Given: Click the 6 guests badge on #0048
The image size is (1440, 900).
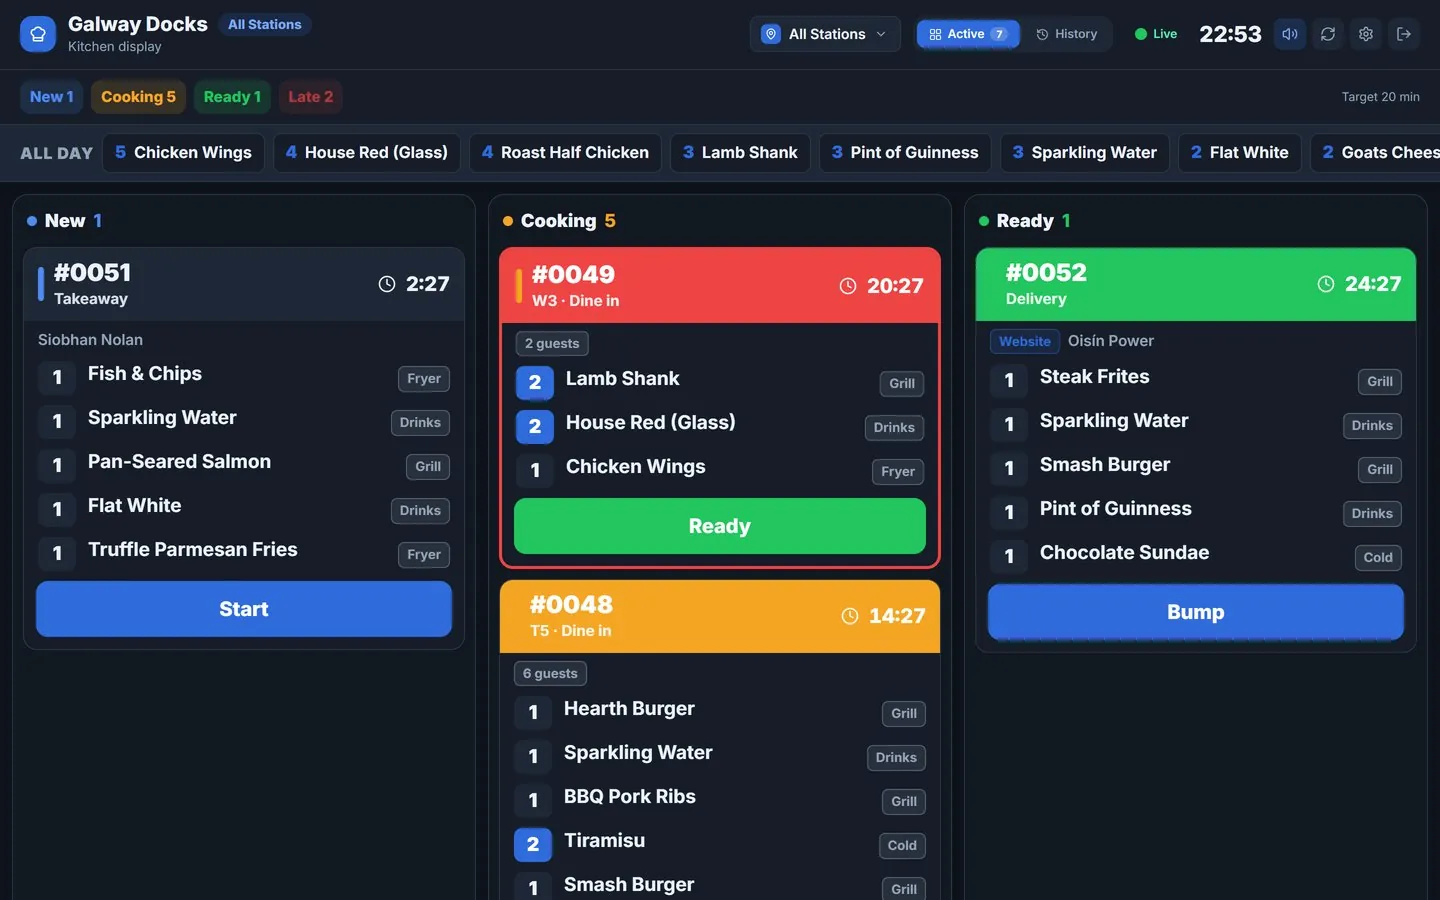Looking at the screenshot, I should point(550,673).
